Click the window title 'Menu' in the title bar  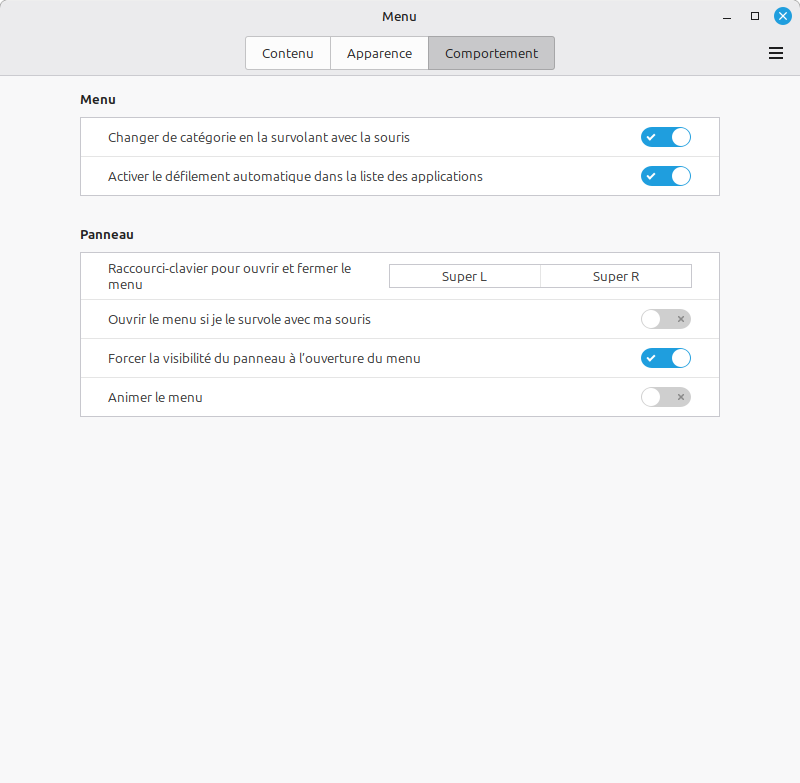399,16
